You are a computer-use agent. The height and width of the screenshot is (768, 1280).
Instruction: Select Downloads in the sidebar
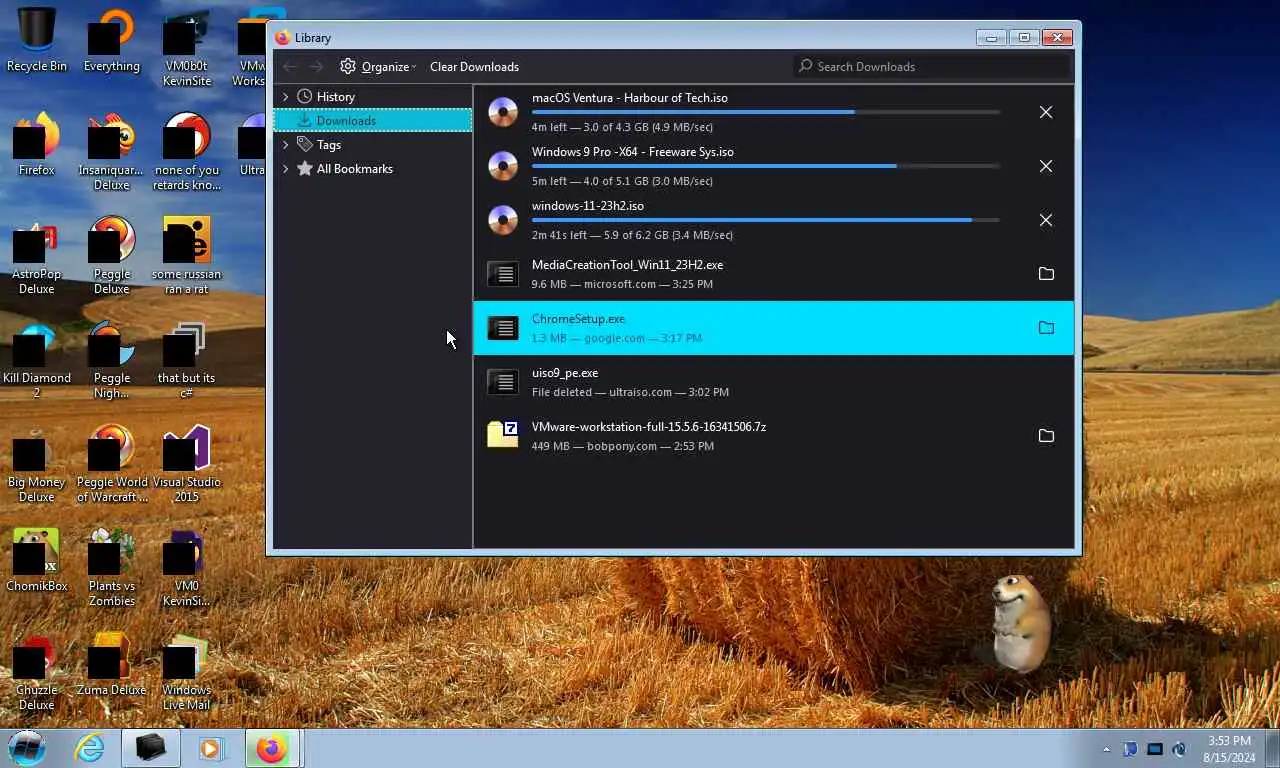[x=372, y=121]
